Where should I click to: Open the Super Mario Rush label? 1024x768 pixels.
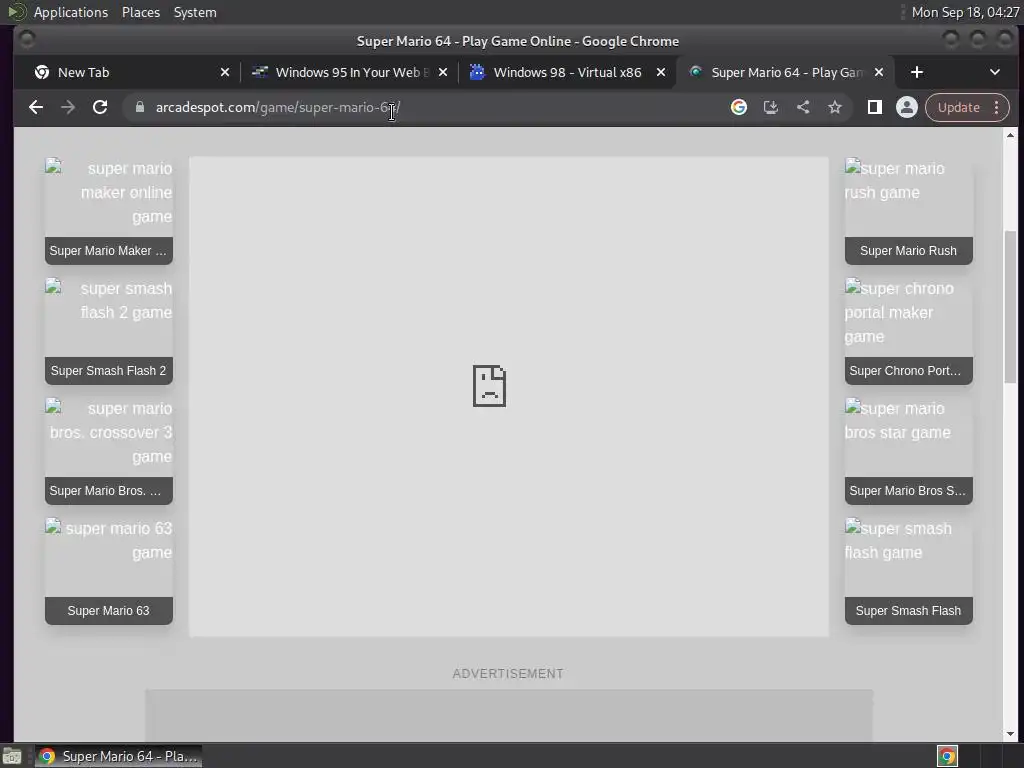pos(908,251)
